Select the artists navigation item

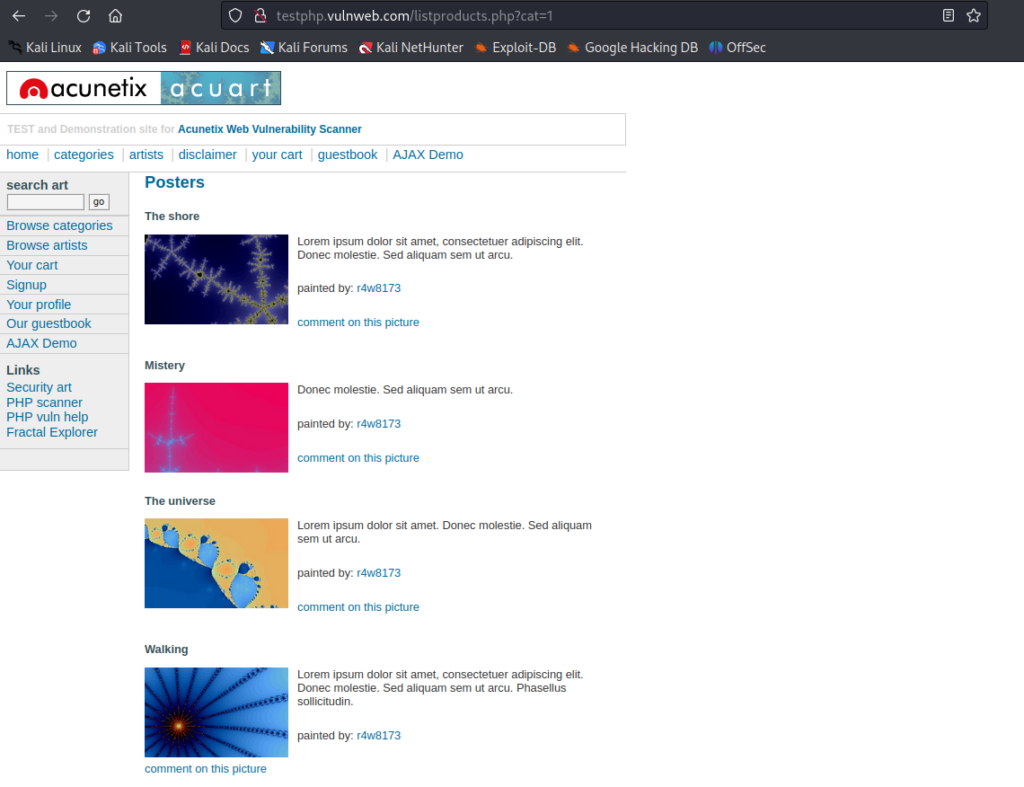(x=146, y=155)
